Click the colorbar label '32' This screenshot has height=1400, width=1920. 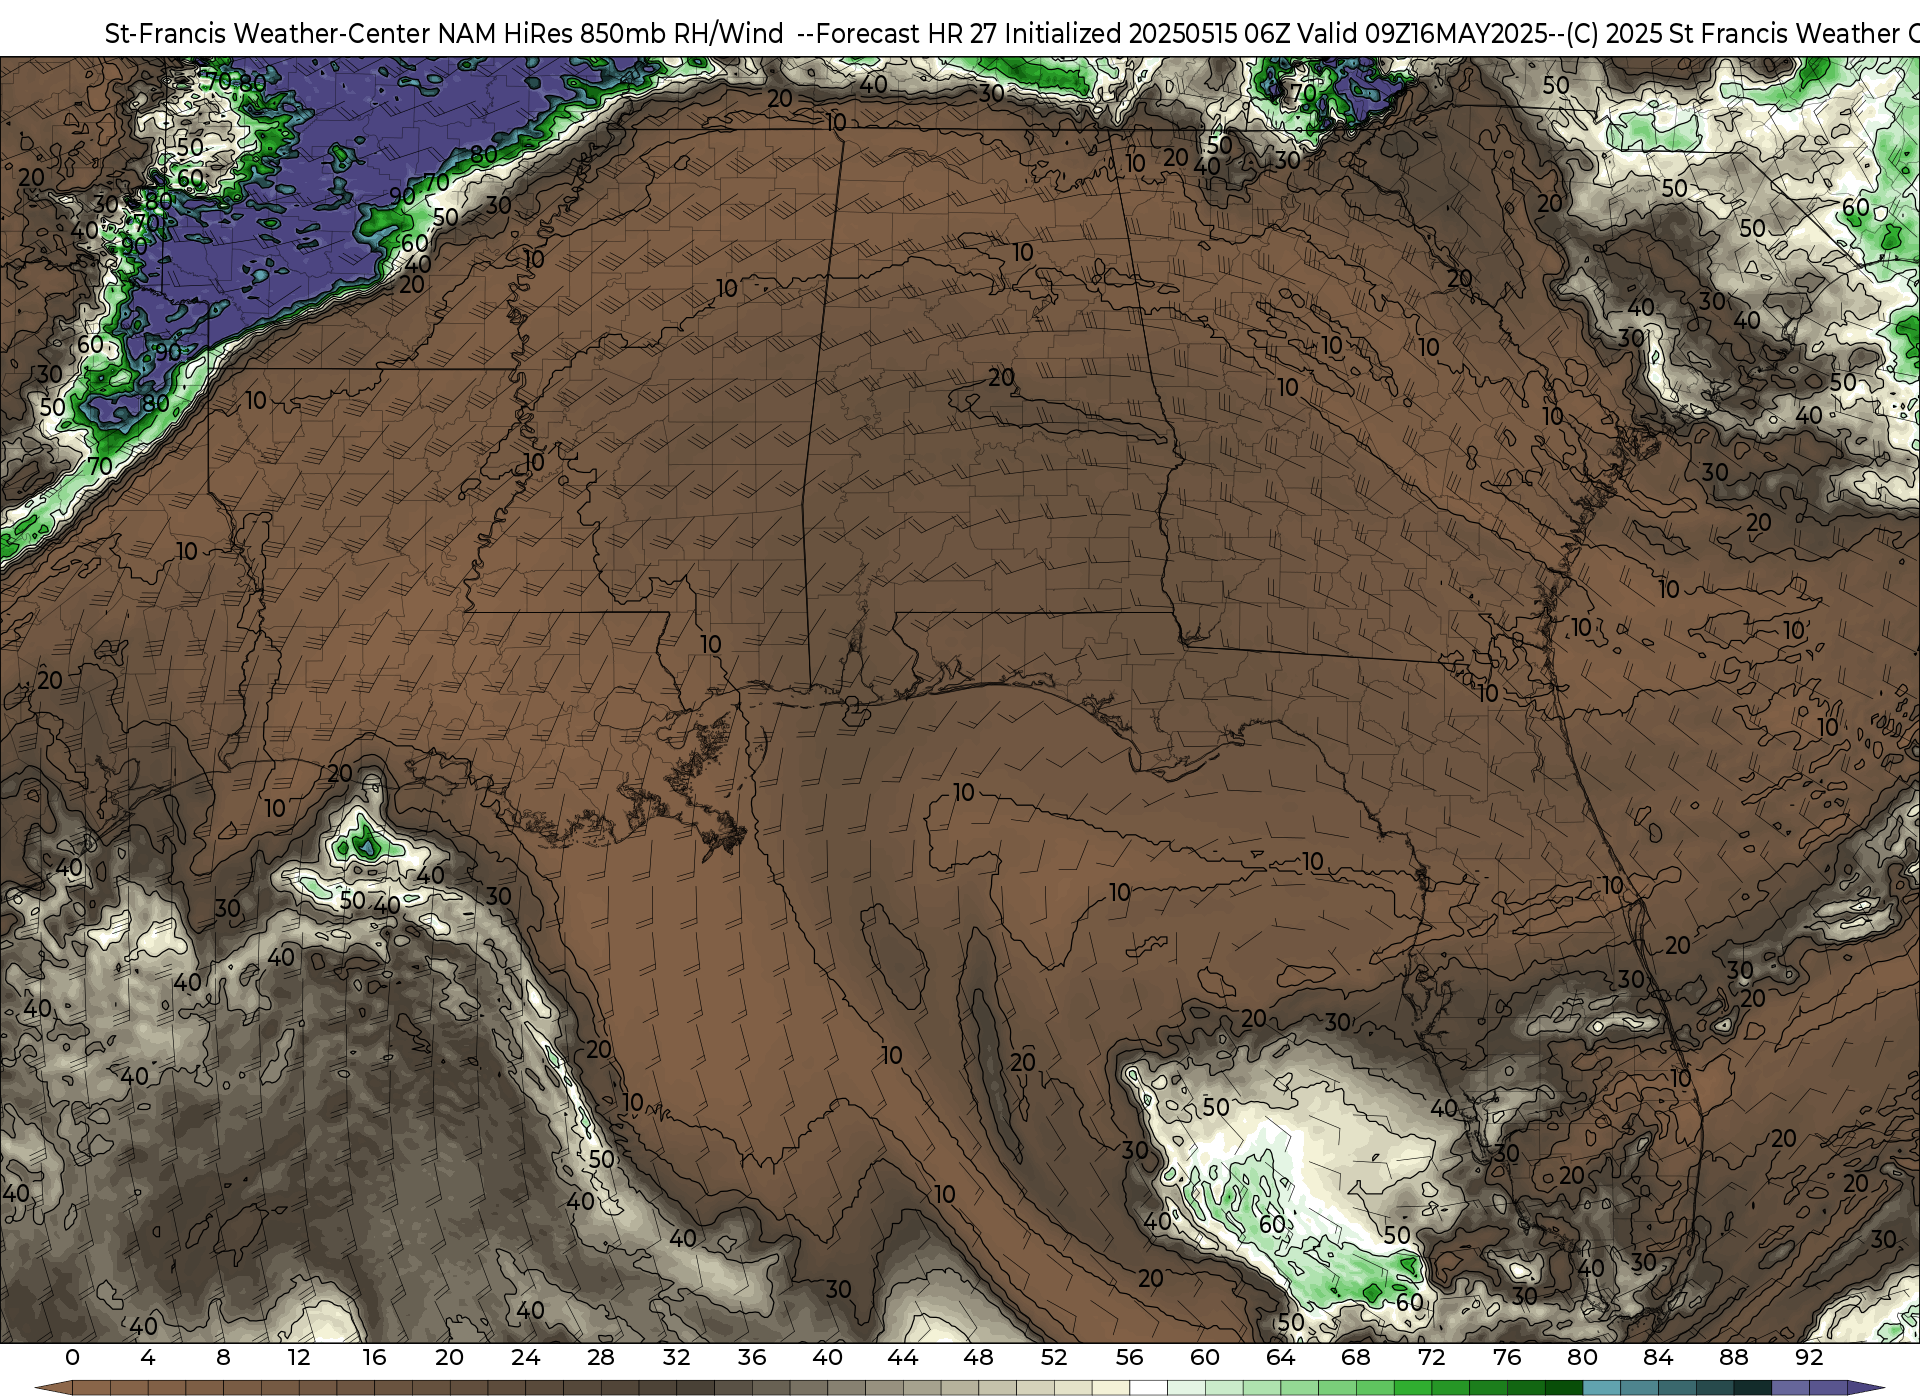pos(676,1358)
